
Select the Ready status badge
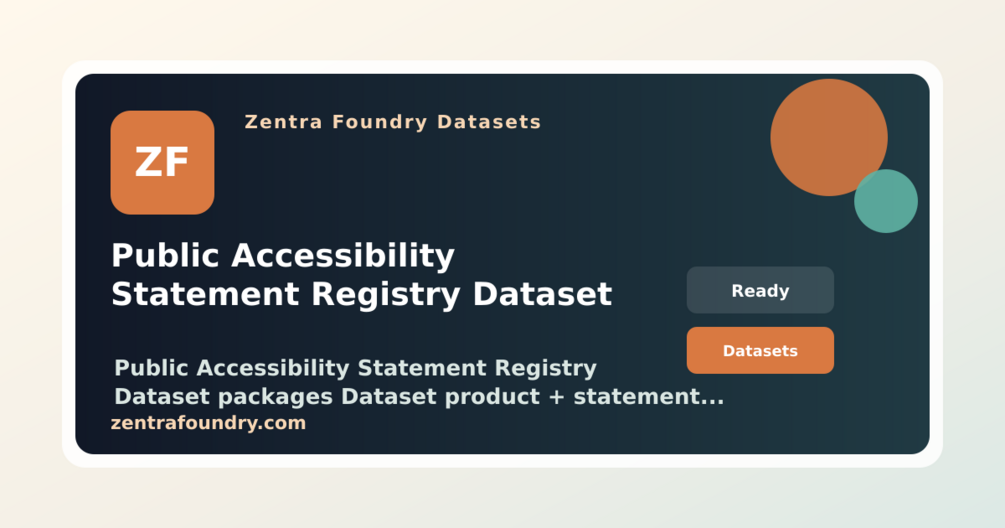[x=760, y=290]
